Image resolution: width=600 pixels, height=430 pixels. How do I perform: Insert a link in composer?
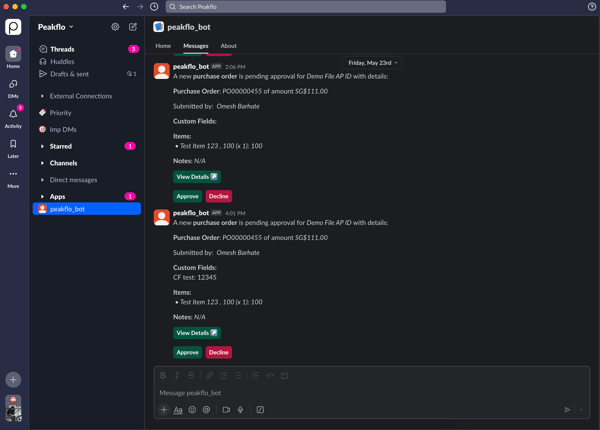click(x=209, y=375)
